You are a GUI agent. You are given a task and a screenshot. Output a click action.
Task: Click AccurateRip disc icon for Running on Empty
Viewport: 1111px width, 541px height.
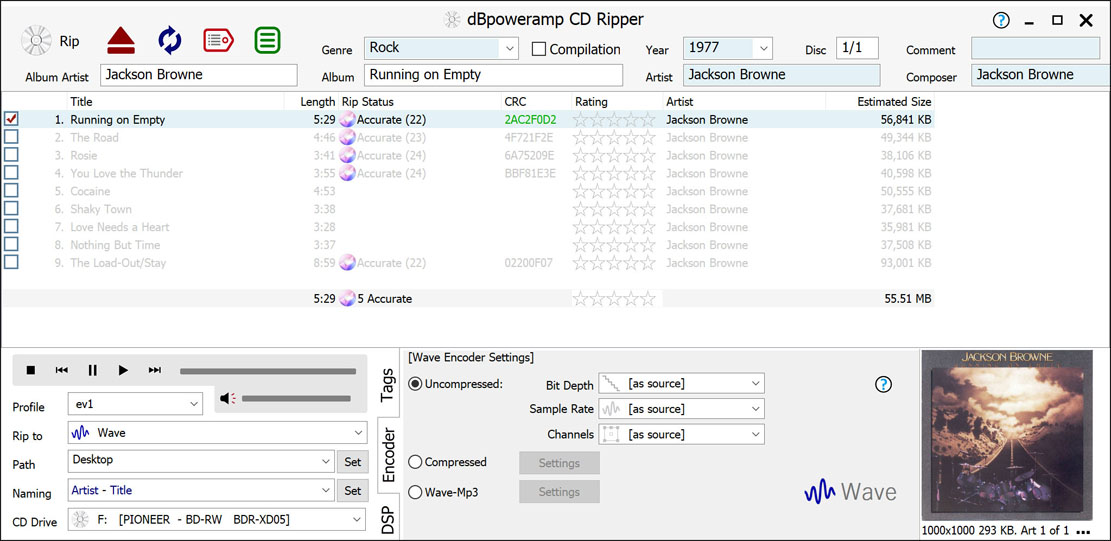347,120
